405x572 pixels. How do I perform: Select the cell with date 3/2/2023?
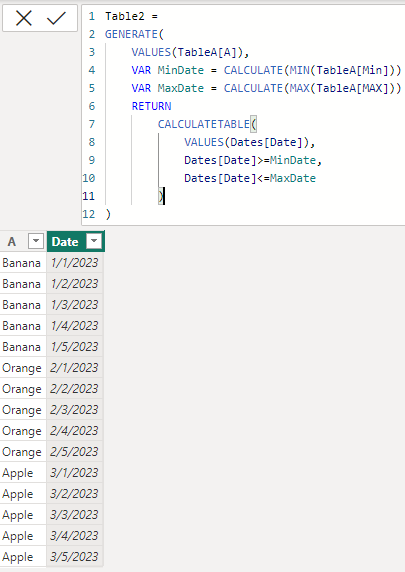tap(75, 494)
